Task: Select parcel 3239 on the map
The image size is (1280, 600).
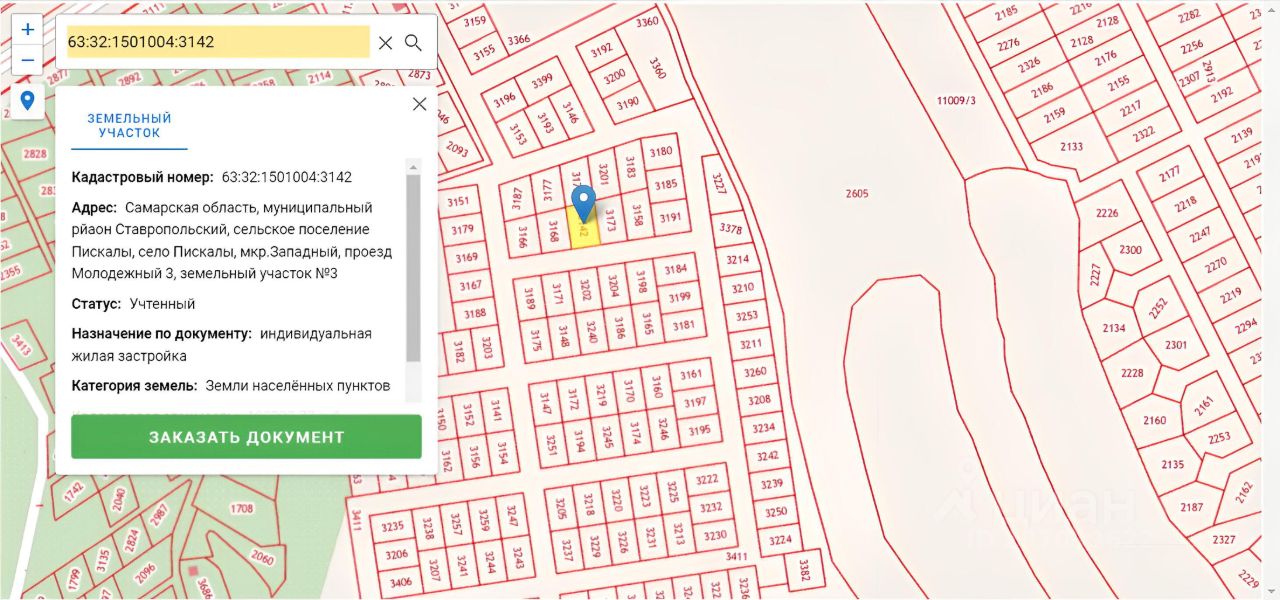Action: coord(772,484)
